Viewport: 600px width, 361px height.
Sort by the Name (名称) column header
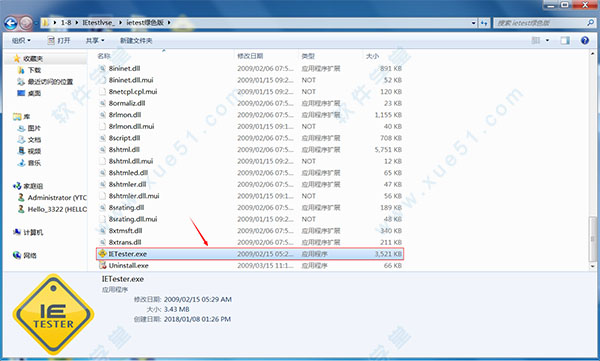point(104,56)
